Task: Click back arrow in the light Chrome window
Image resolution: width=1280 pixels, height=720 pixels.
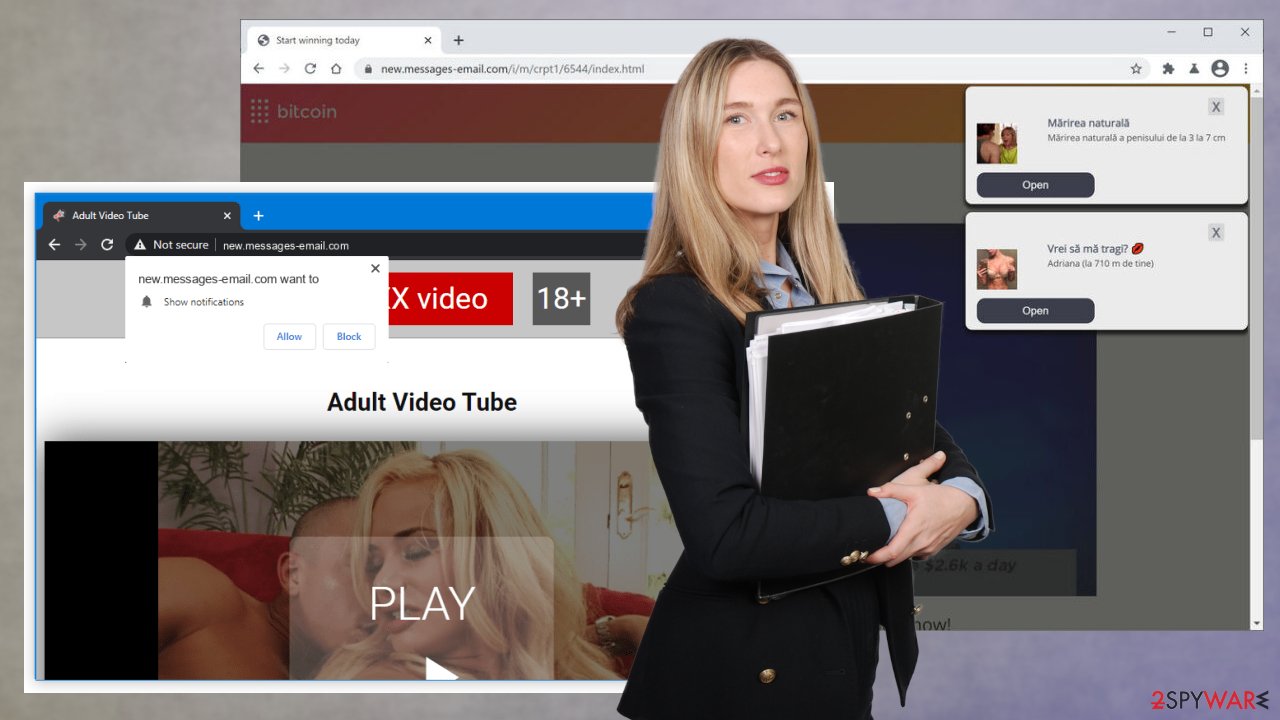Action: (x=258, y=69)
